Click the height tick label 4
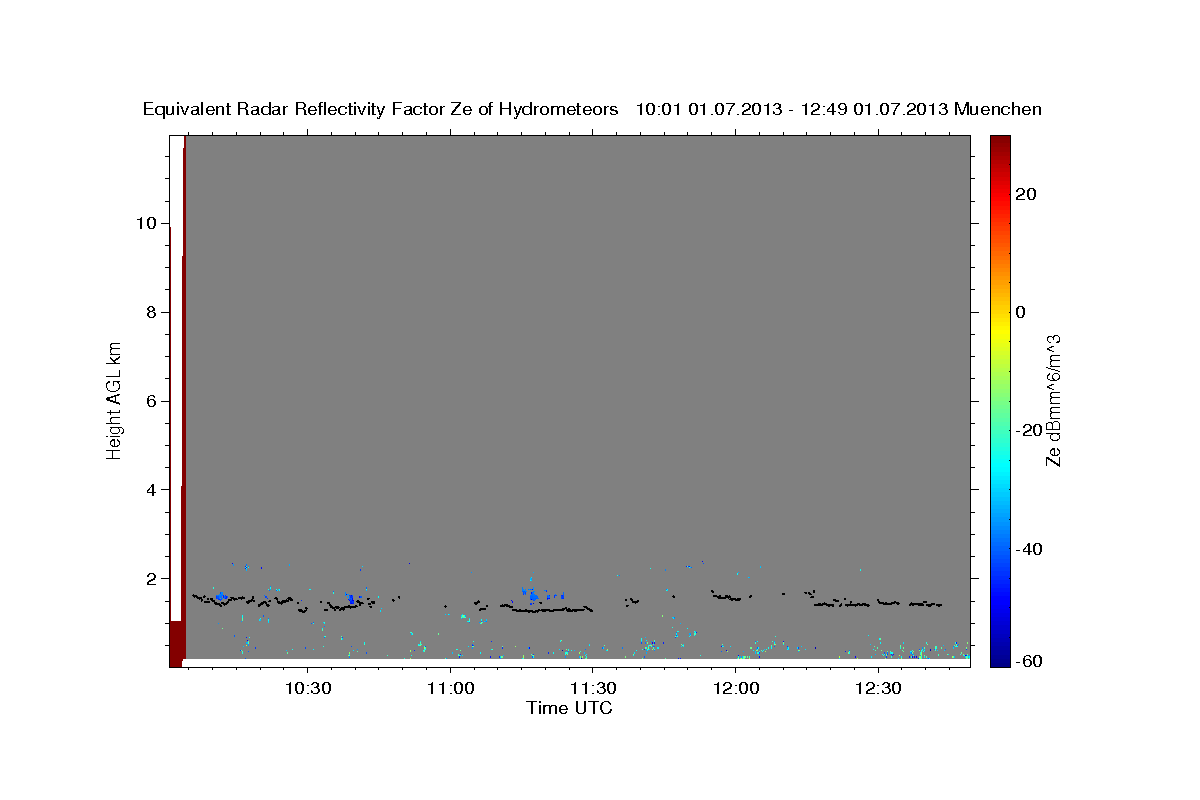Image resolution: width=1200 pixels, height=800 pixels. pyautogui.click(x=152, y=490)
